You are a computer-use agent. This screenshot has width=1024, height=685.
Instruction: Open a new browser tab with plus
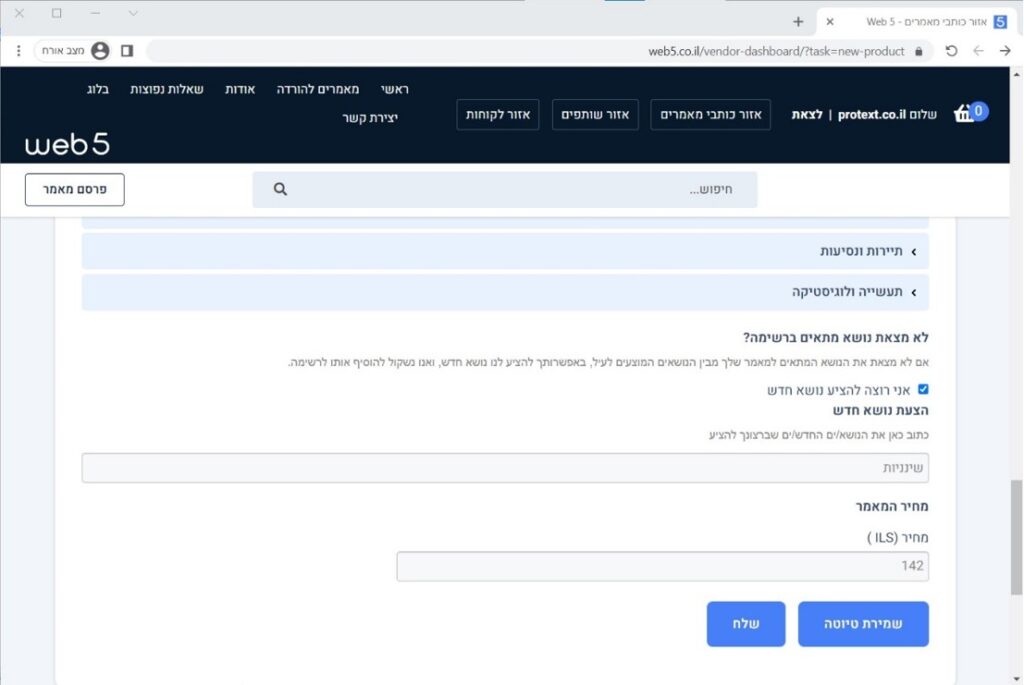pyautogui.click(x=798, y=21)
